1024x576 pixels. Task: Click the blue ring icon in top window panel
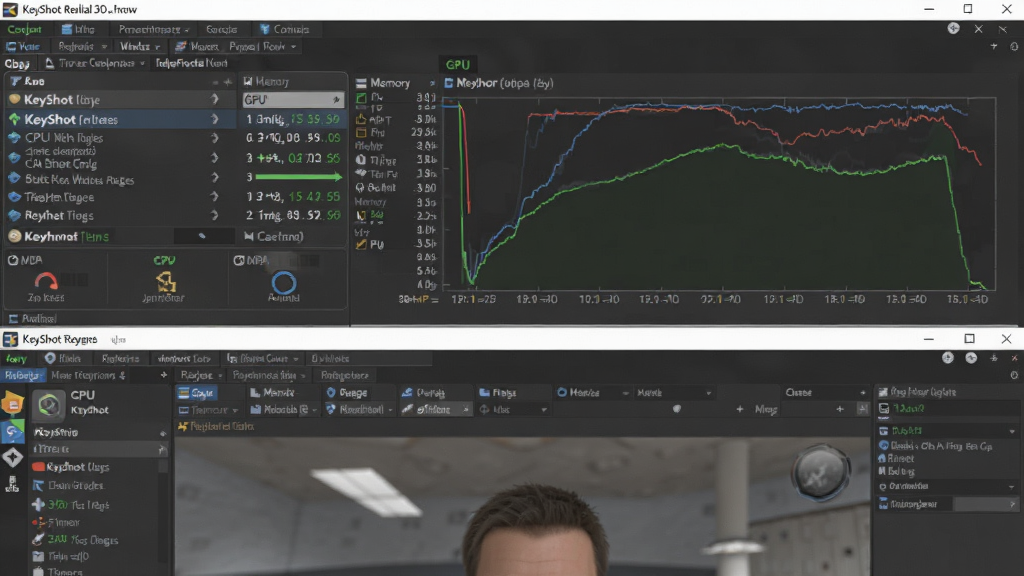pyautogui.click(x=283, y=283)
